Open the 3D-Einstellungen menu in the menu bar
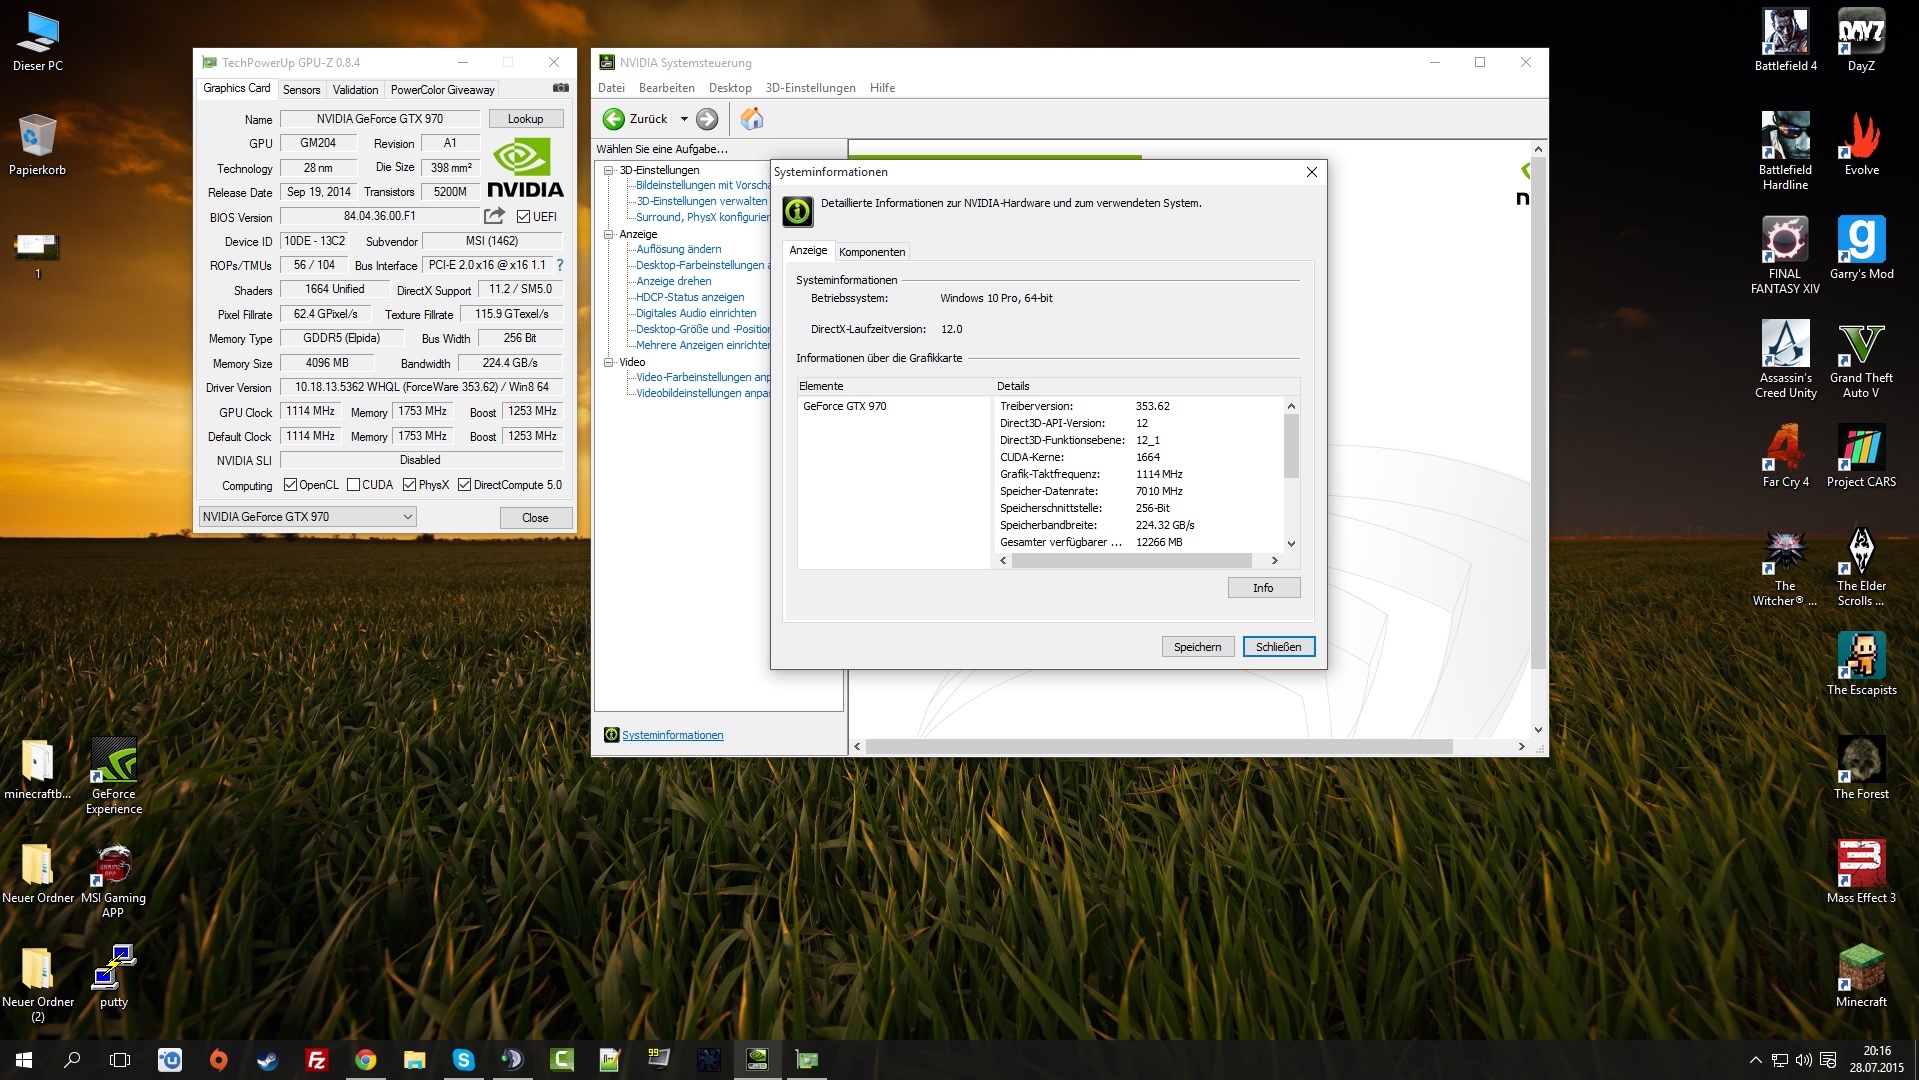The width and height of the screenshot is (1919, 1080). click(x=810, y=88)
